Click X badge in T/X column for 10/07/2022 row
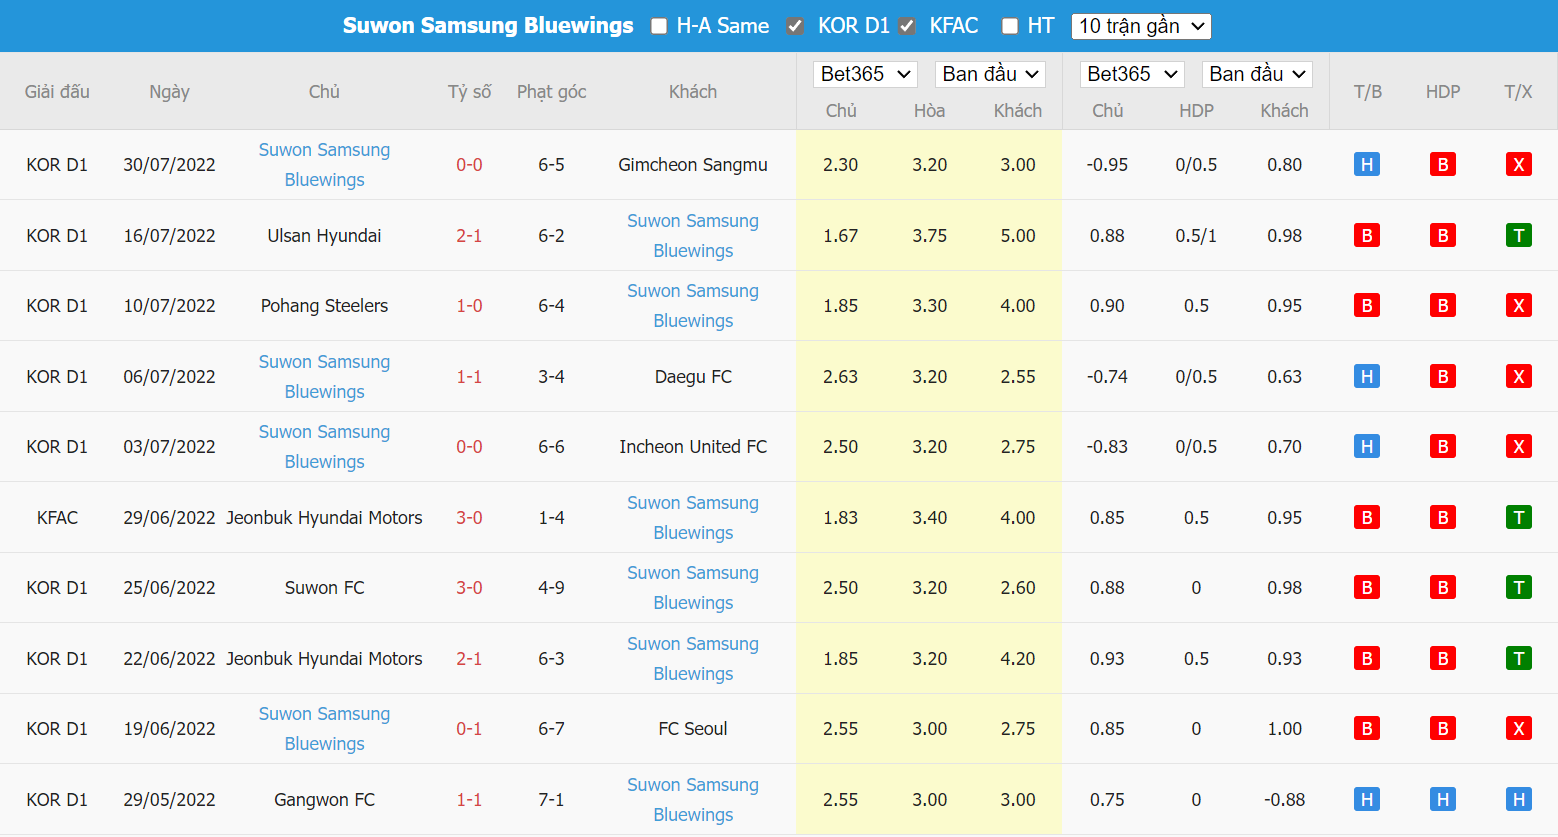Viewport: 1558px width, 837px height. 1519,305
